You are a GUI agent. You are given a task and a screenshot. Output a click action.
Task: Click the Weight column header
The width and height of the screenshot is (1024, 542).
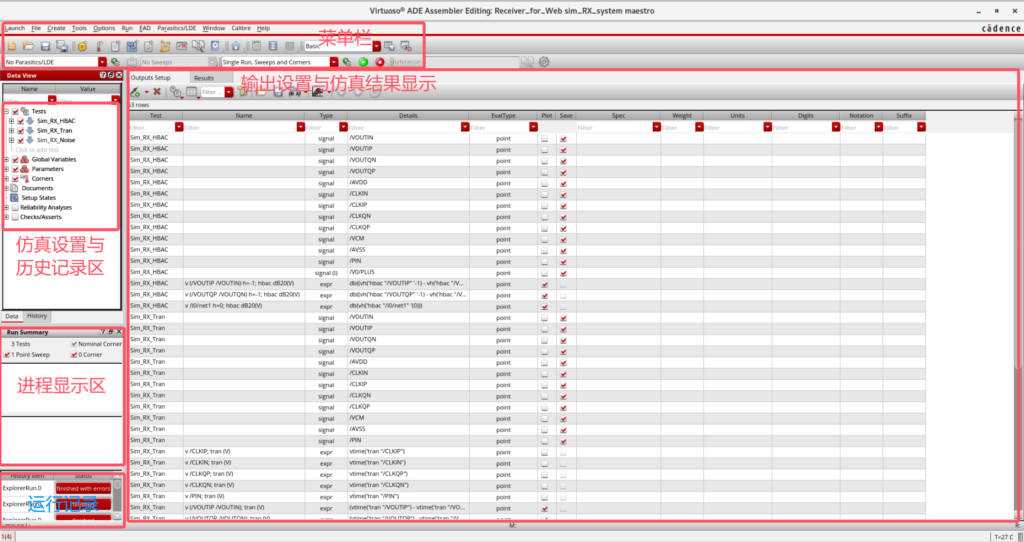tap(682, 116)
